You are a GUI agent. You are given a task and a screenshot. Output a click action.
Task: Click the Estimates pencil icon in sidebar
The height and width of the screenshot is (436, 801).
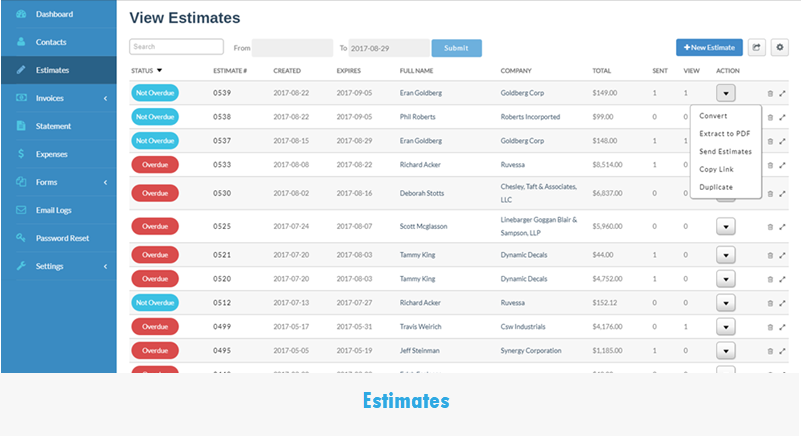21,70
